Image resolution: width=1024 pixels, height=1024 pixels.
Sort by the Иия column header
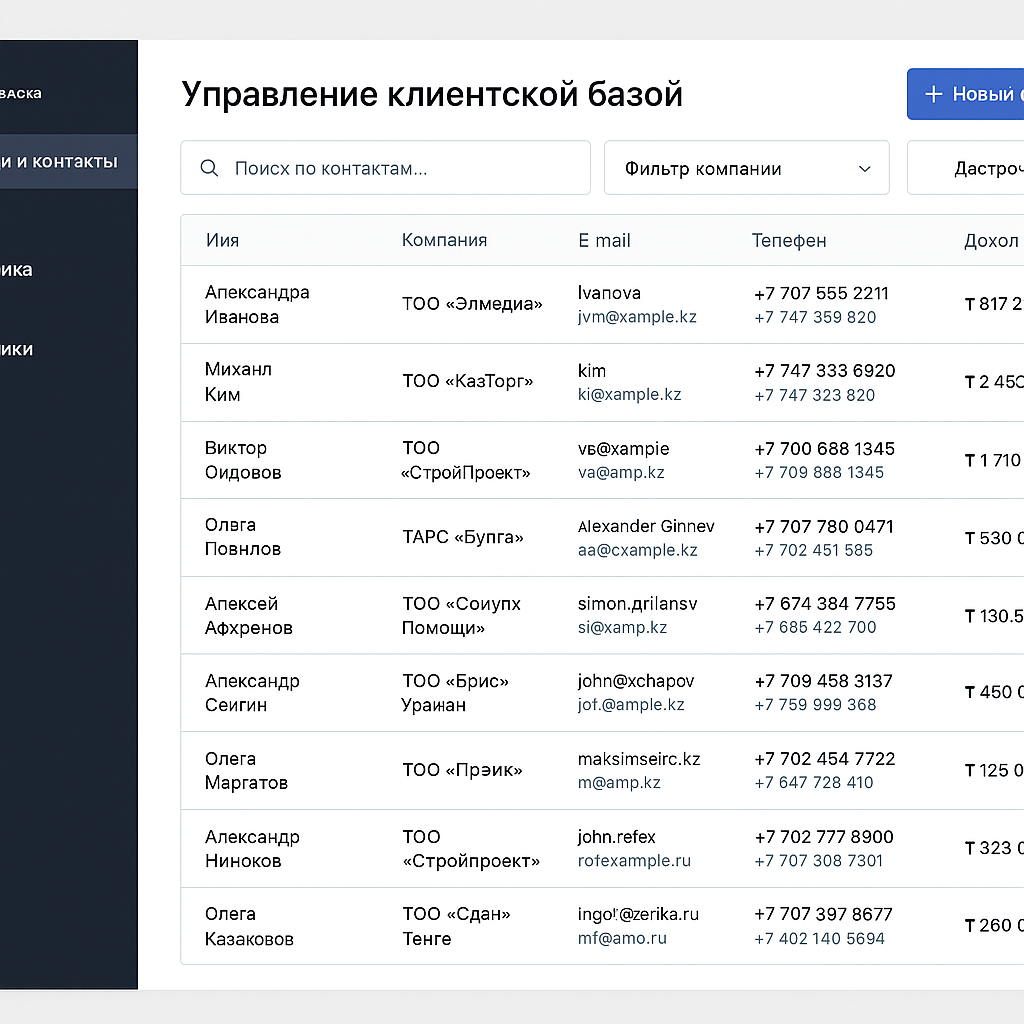[223, 240]
